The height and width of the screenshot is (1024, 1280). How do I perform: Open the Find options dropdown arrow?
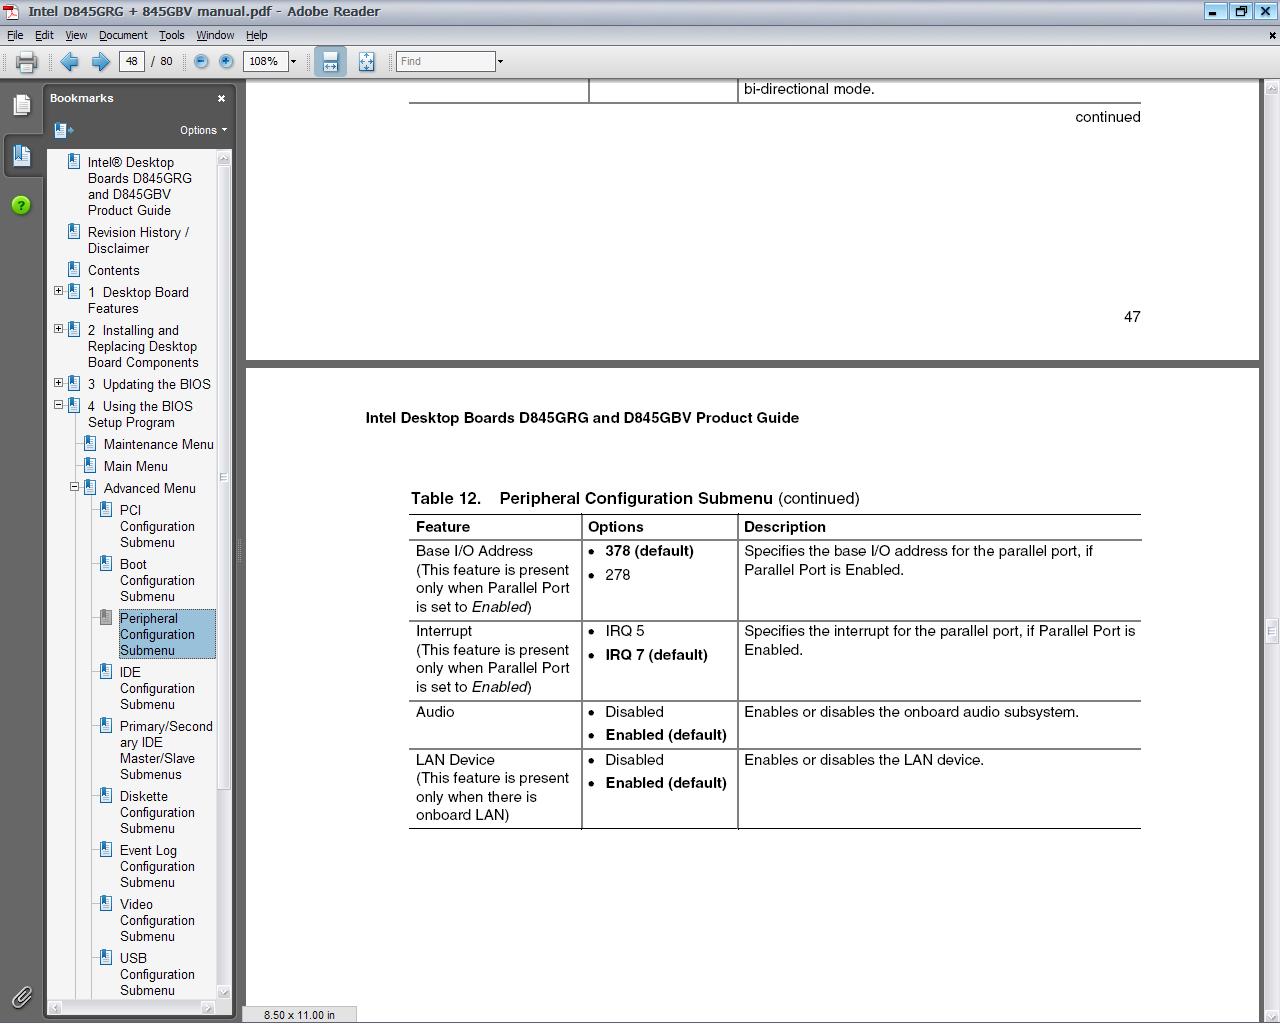tap(500, 61)
